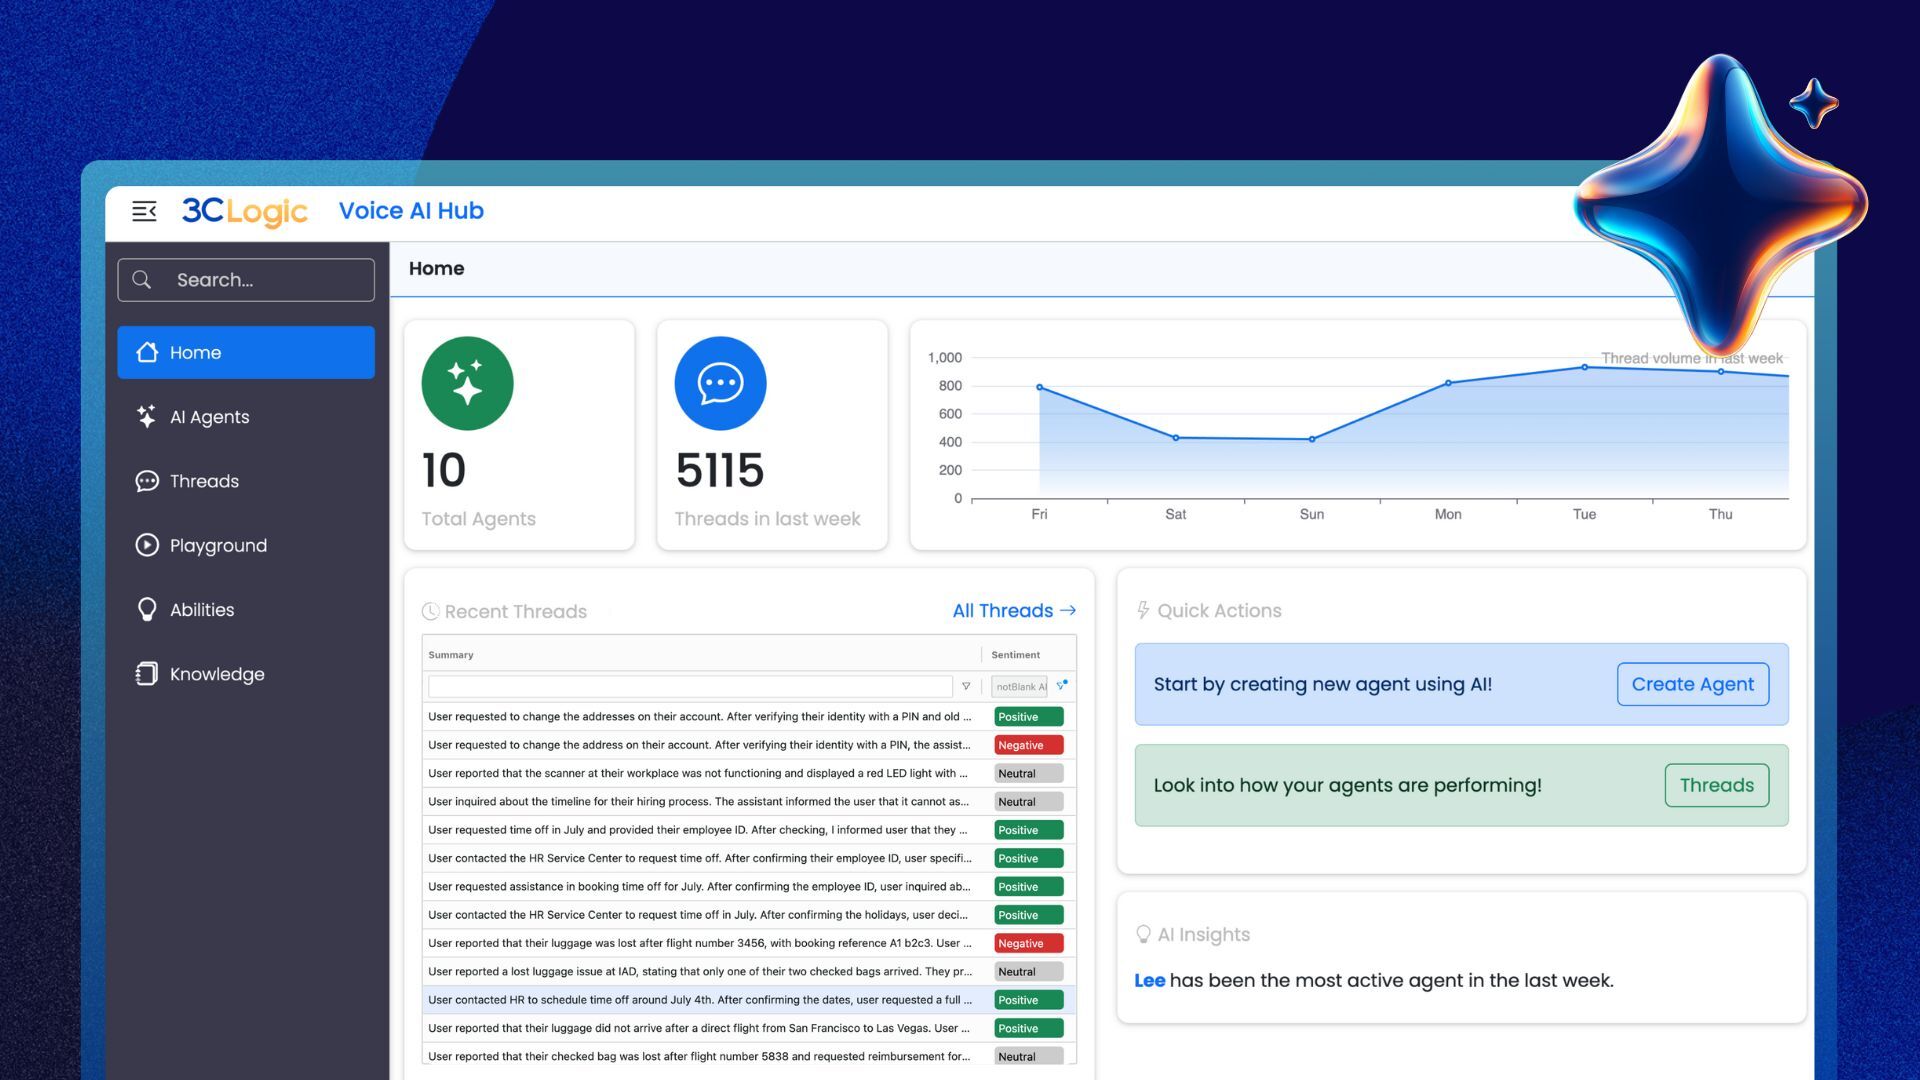Open the Knowledge section
The image size is (1920, 1080).
click(216, 674)
